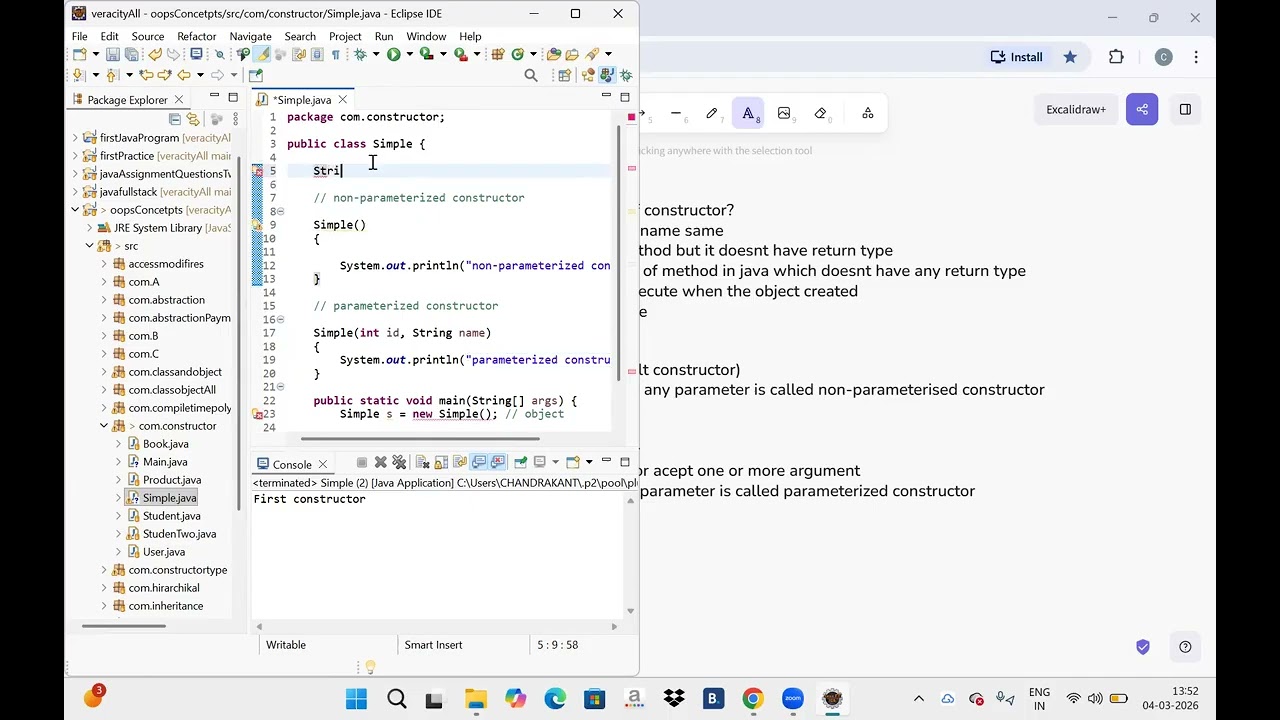Open the Project menu
The image size is (1280, 720).
(345, 36)
